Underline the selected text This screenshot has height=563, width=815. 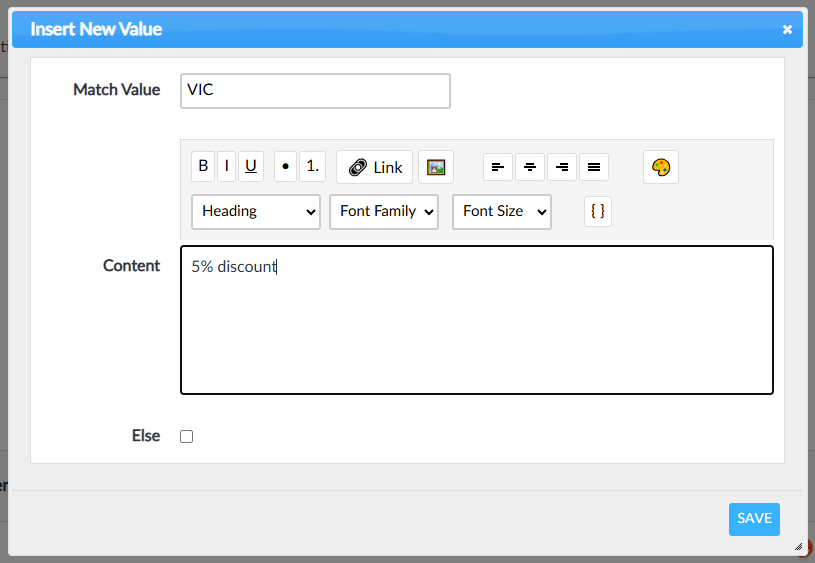click(x=251, y=166)
